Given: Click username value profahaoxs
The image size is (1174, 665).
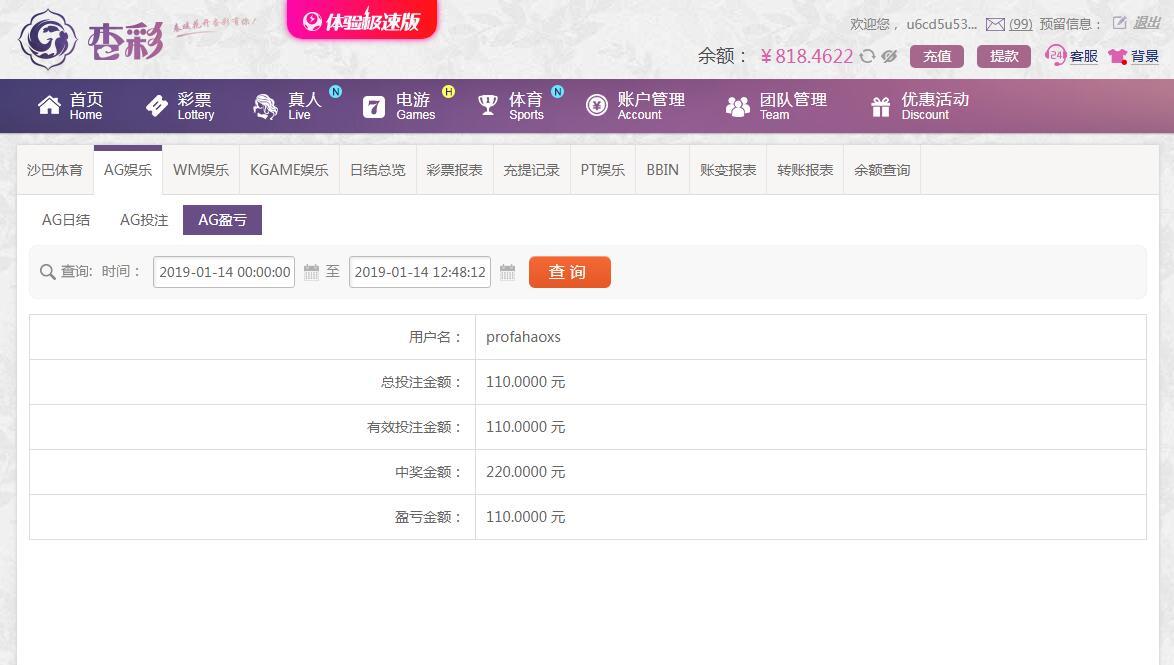Looking at the screenshot, I should coord(523,337).
